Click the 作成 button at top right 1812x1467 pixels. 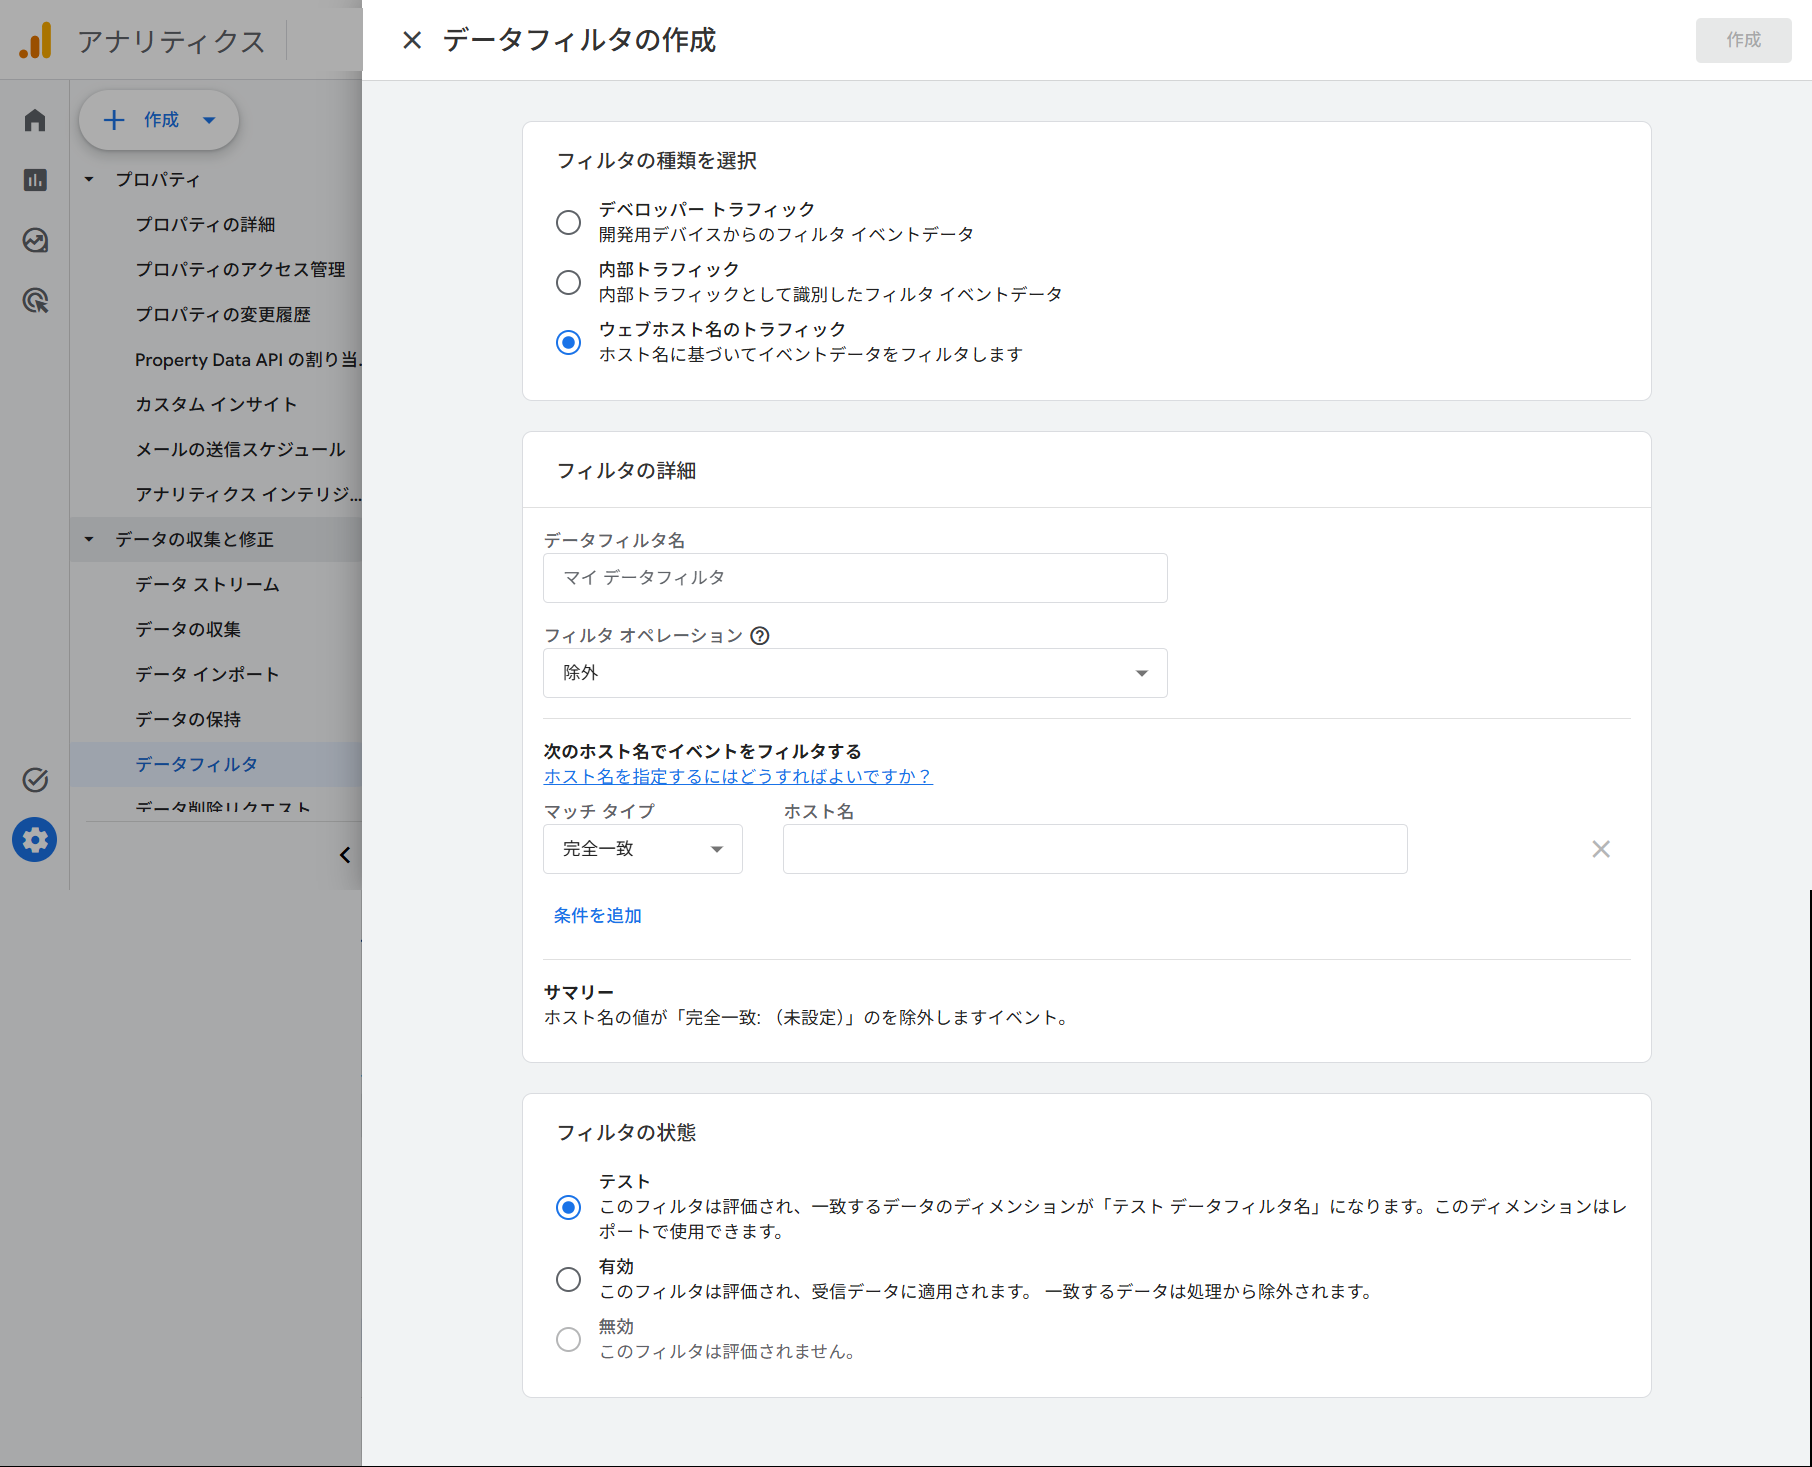(x=1743, y=40)
